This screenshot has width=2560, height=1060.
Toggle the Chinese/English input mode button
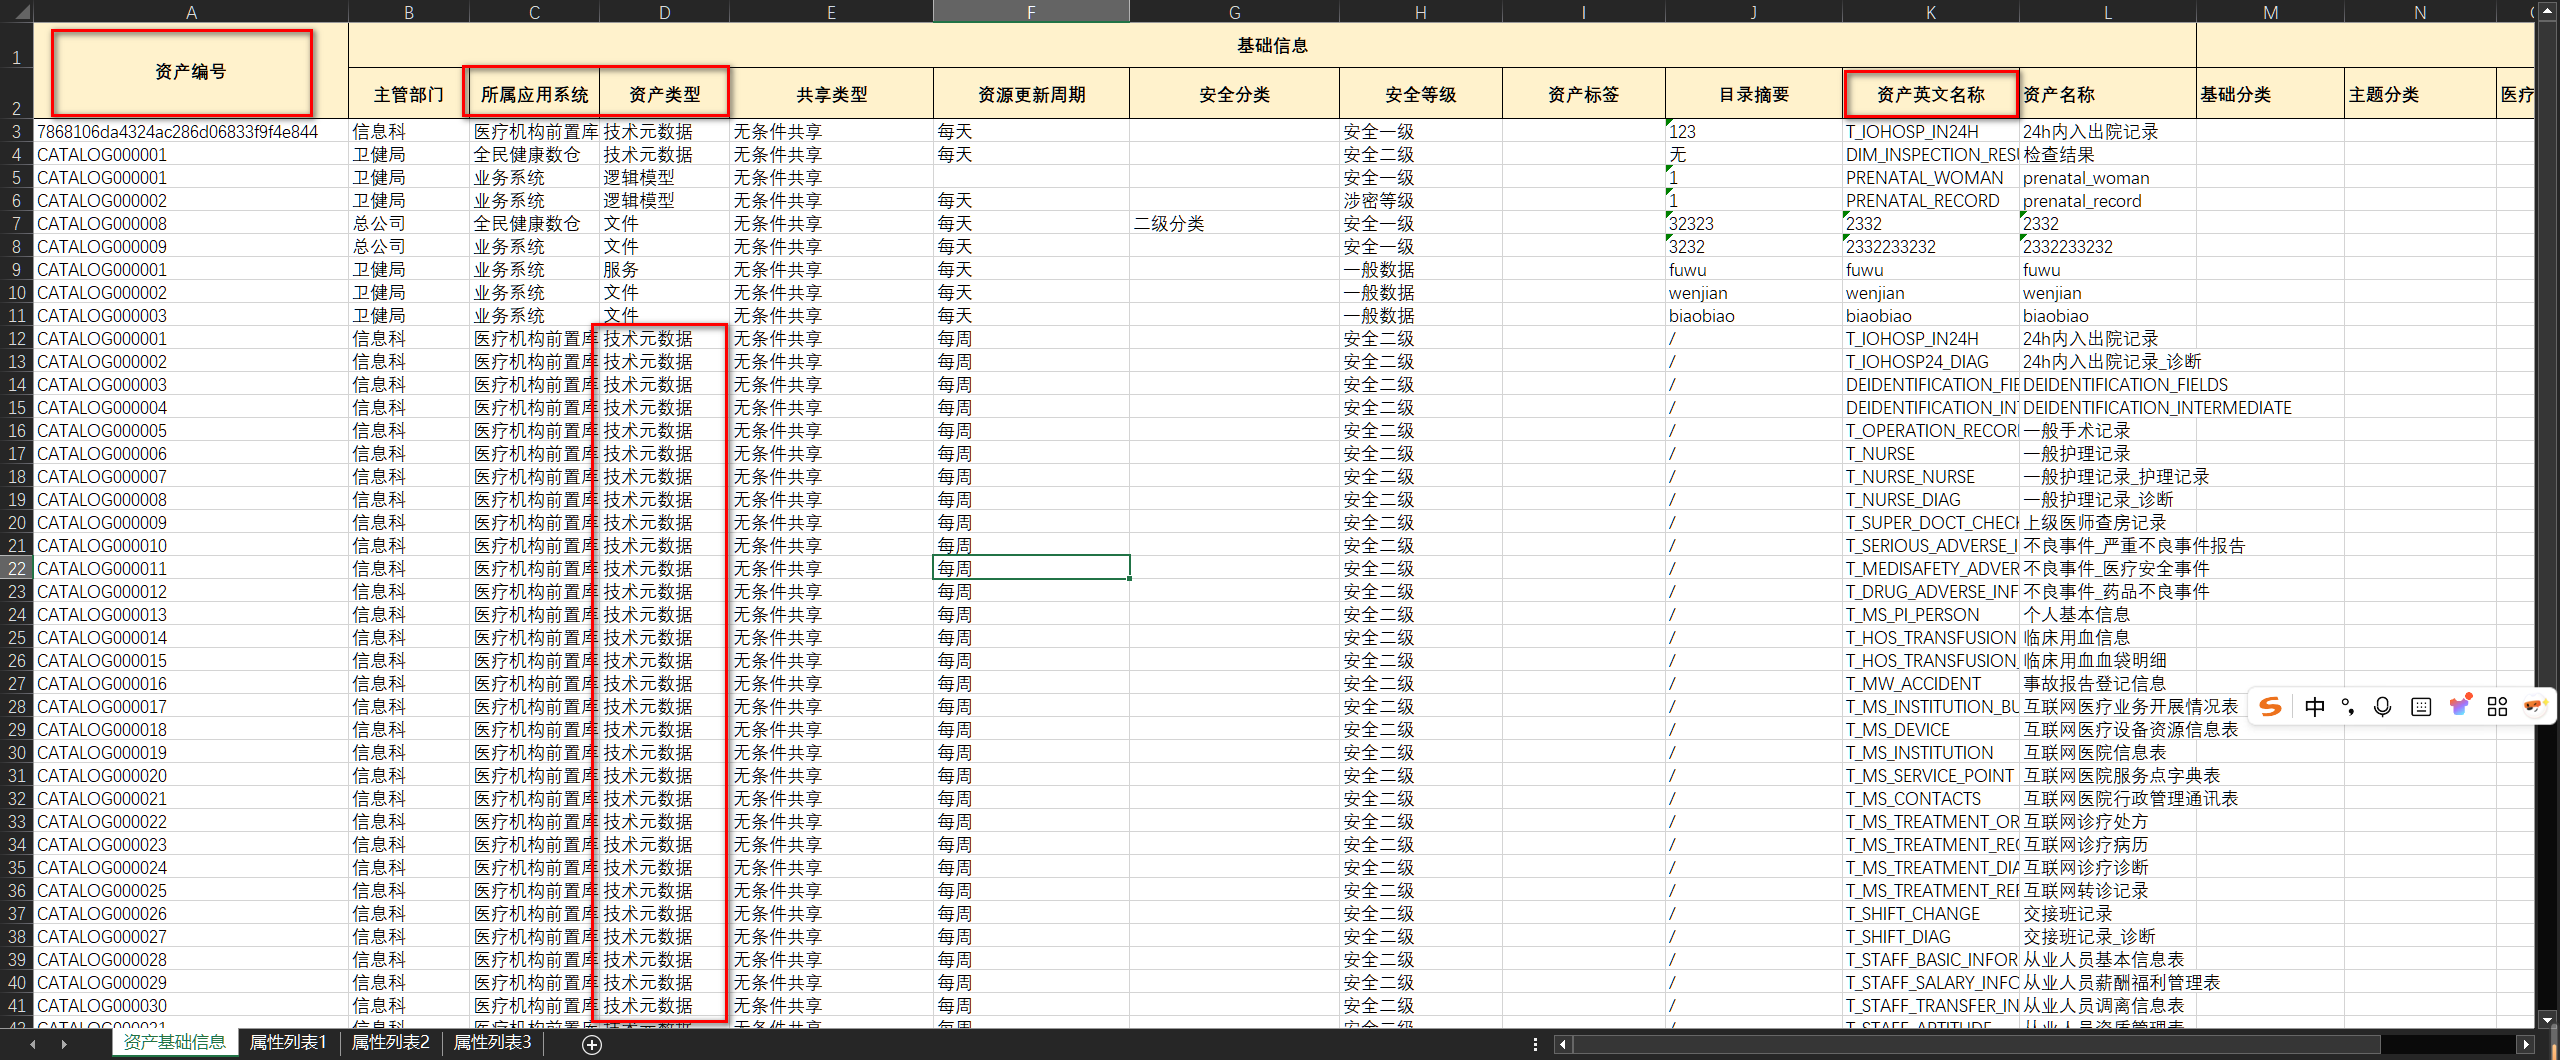click(2314, 707)
